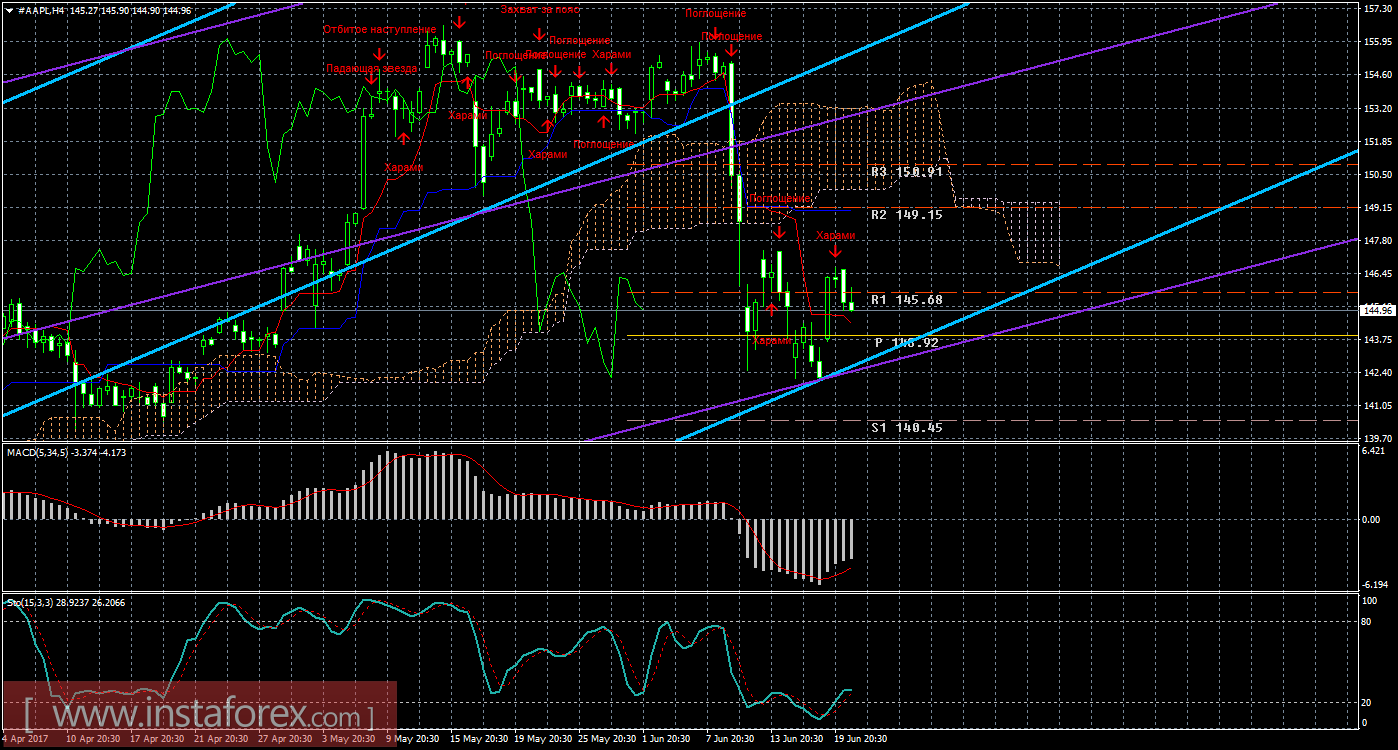This screenshot has height=750, width=1398.
Task: Click the '4 Apr 2017' date label
Action: [27, 739]
